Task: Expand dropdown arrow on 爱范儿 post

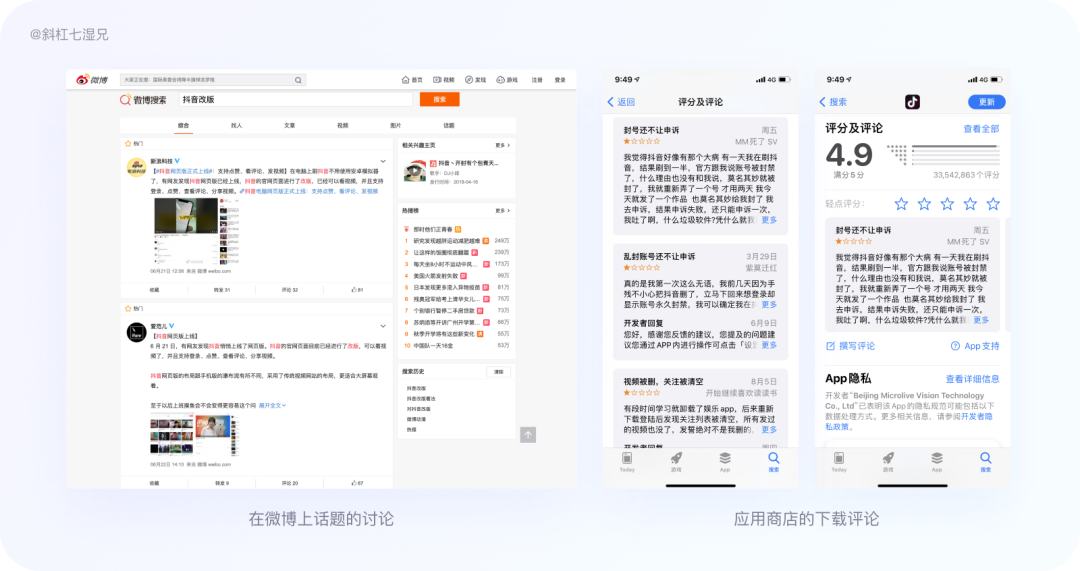Action: [383, 326]
